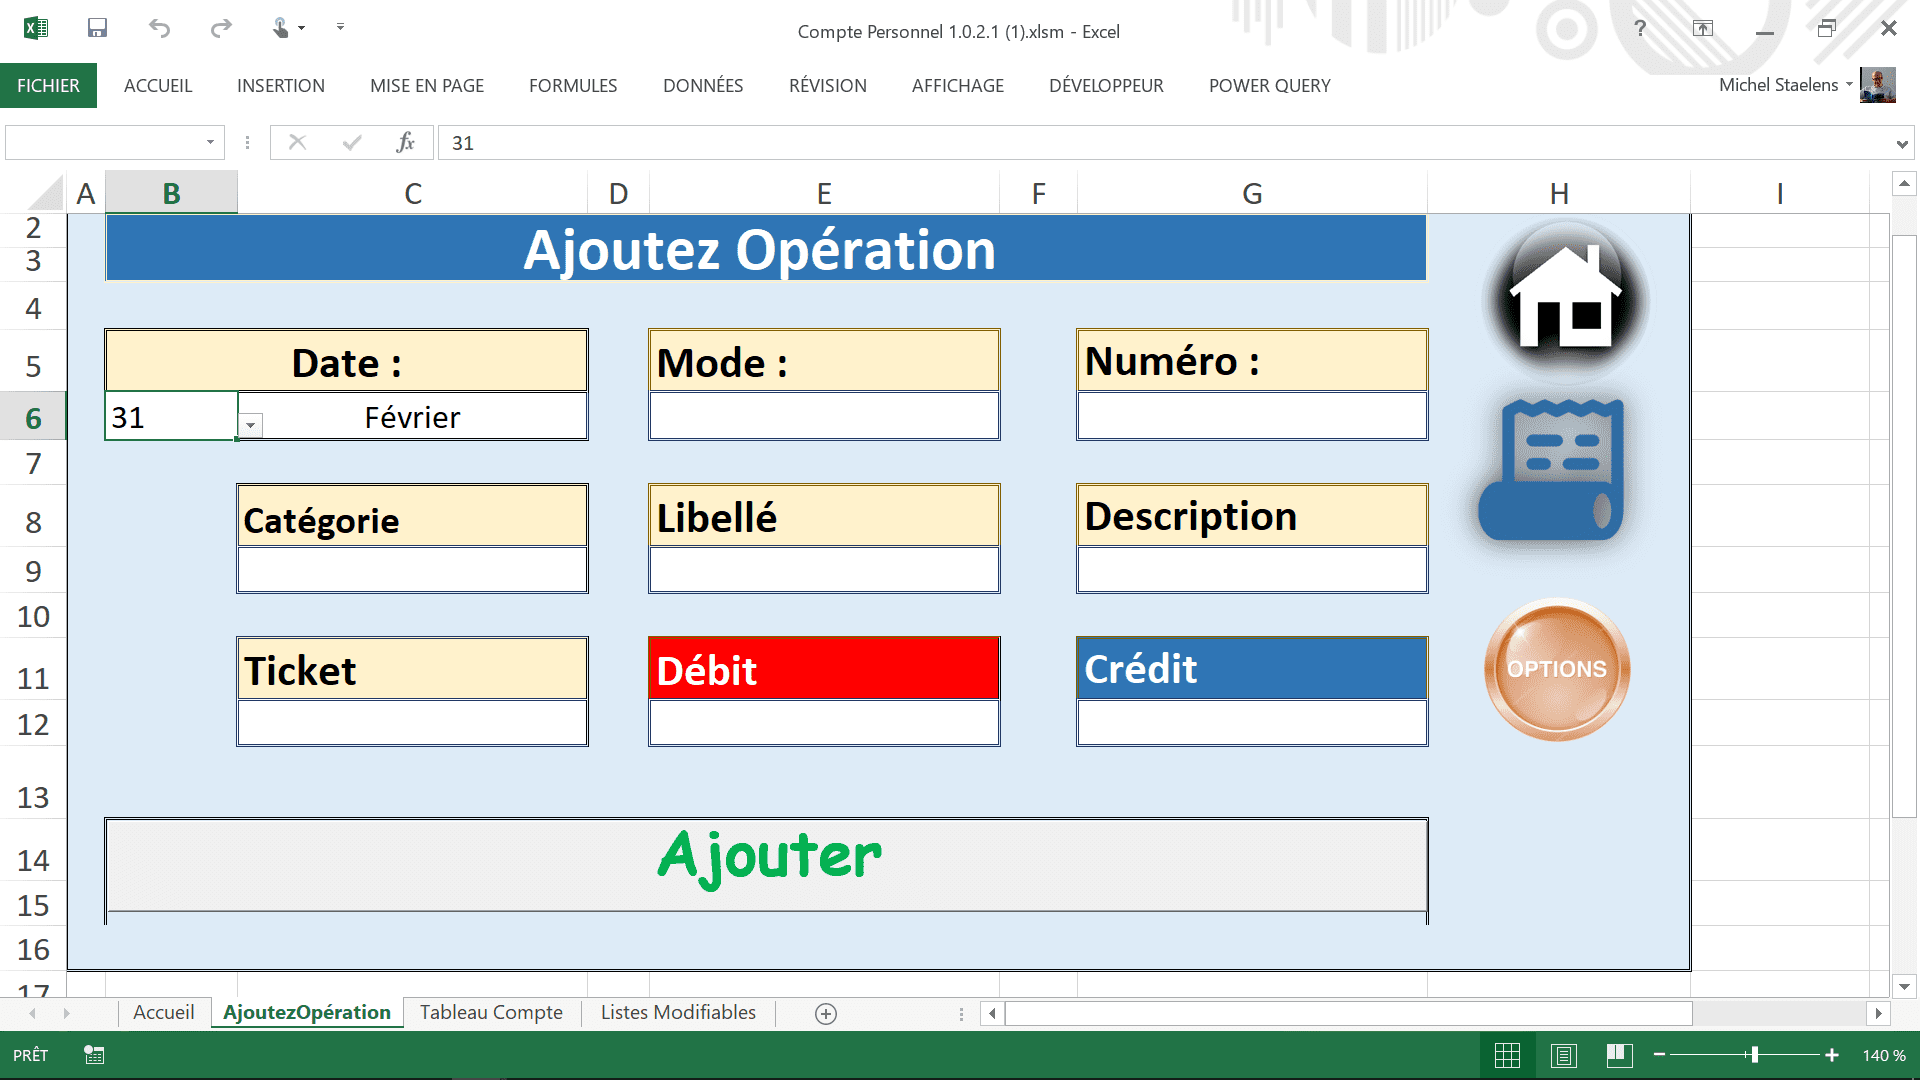
Task: Click the Redo arrow icon
Action: click(x=221, y=28)
